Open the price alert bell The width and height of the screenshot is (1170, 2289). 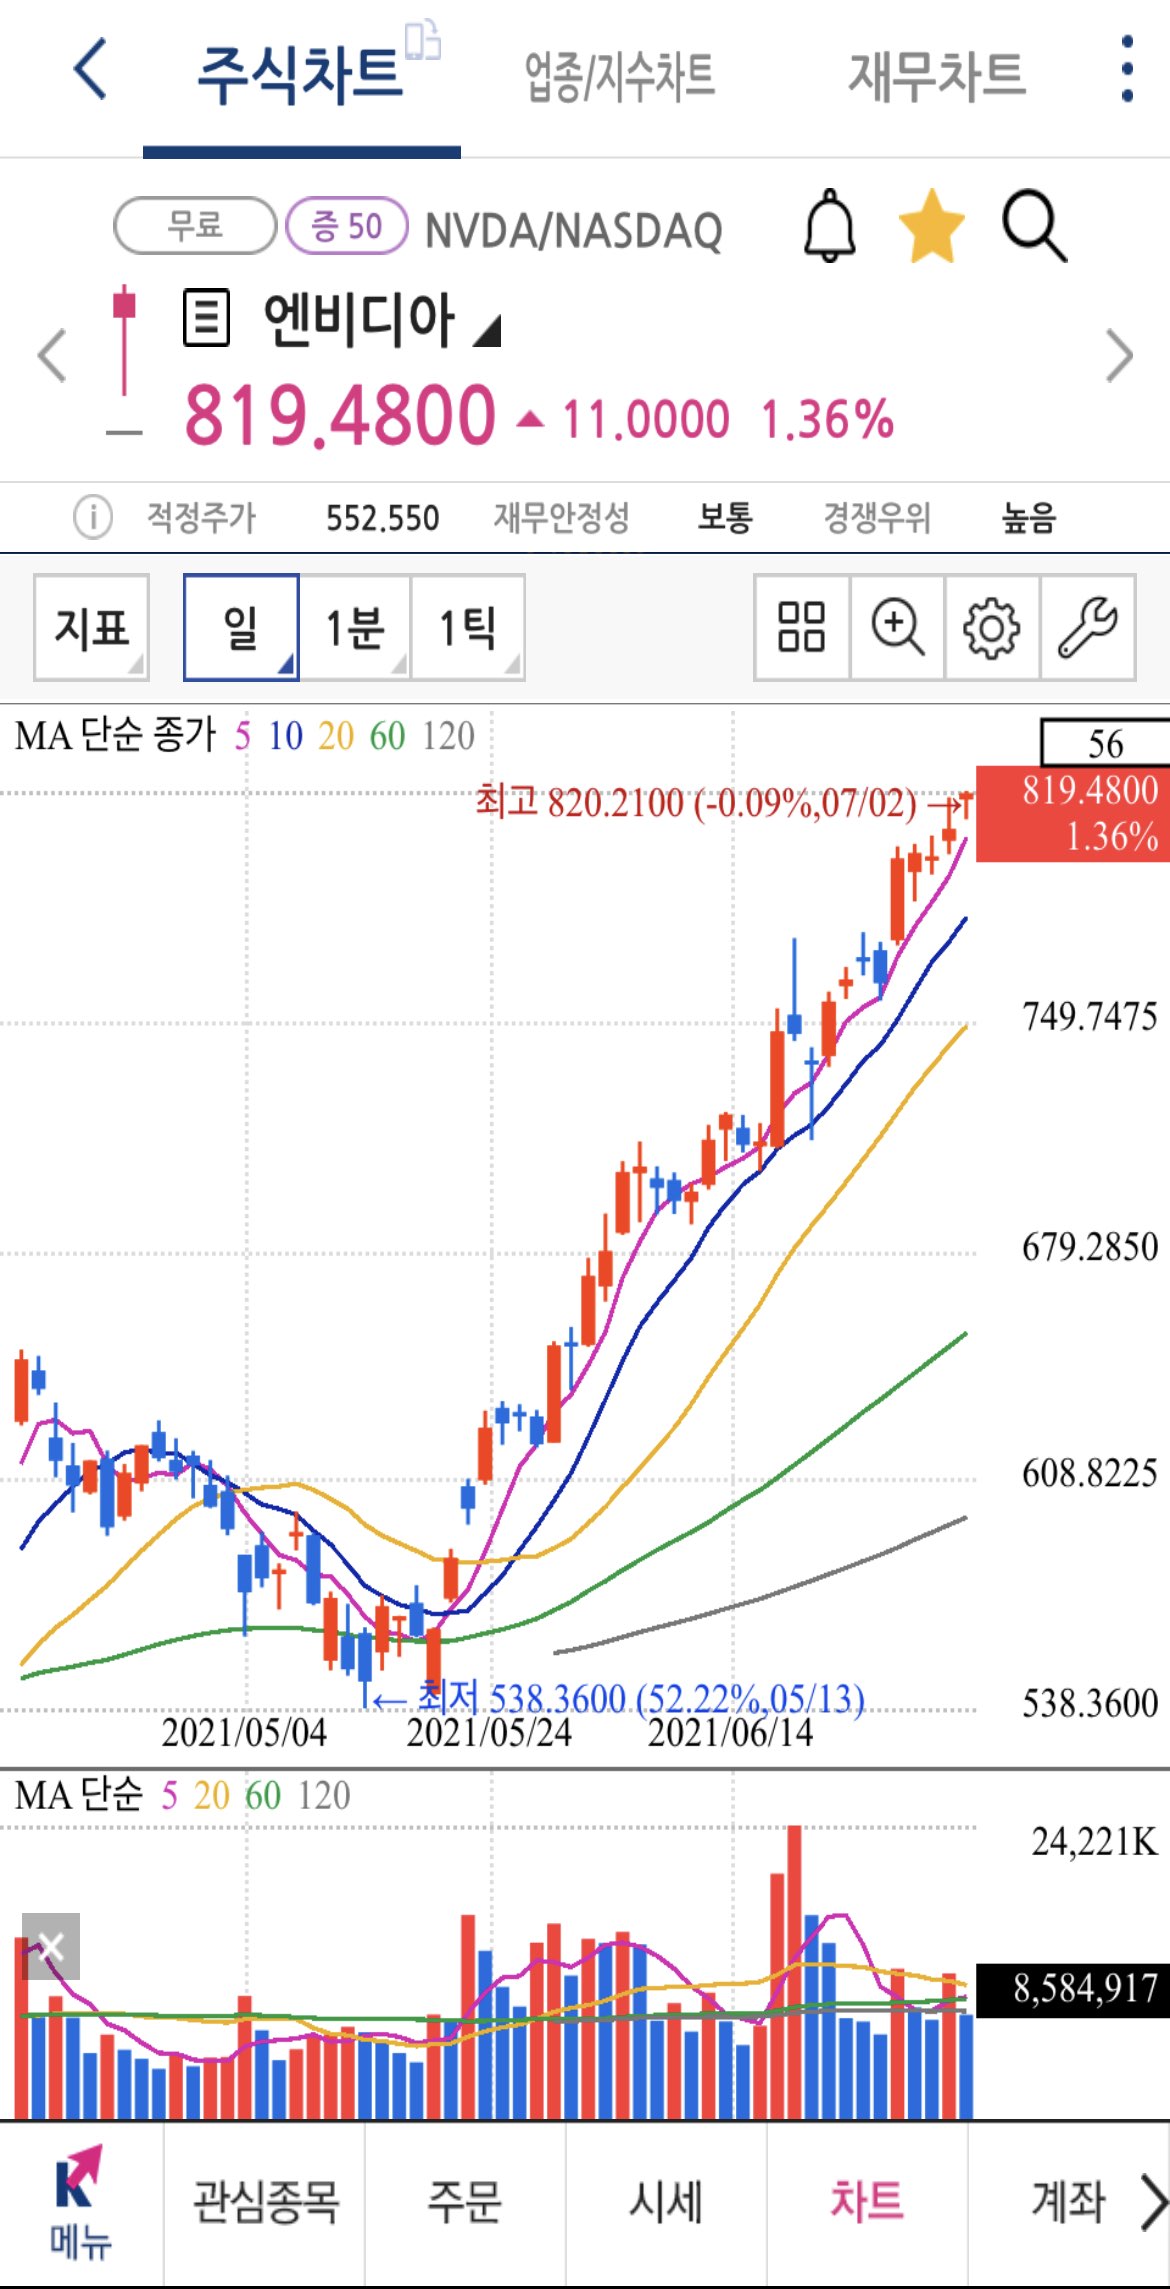(x=830, y=226)
